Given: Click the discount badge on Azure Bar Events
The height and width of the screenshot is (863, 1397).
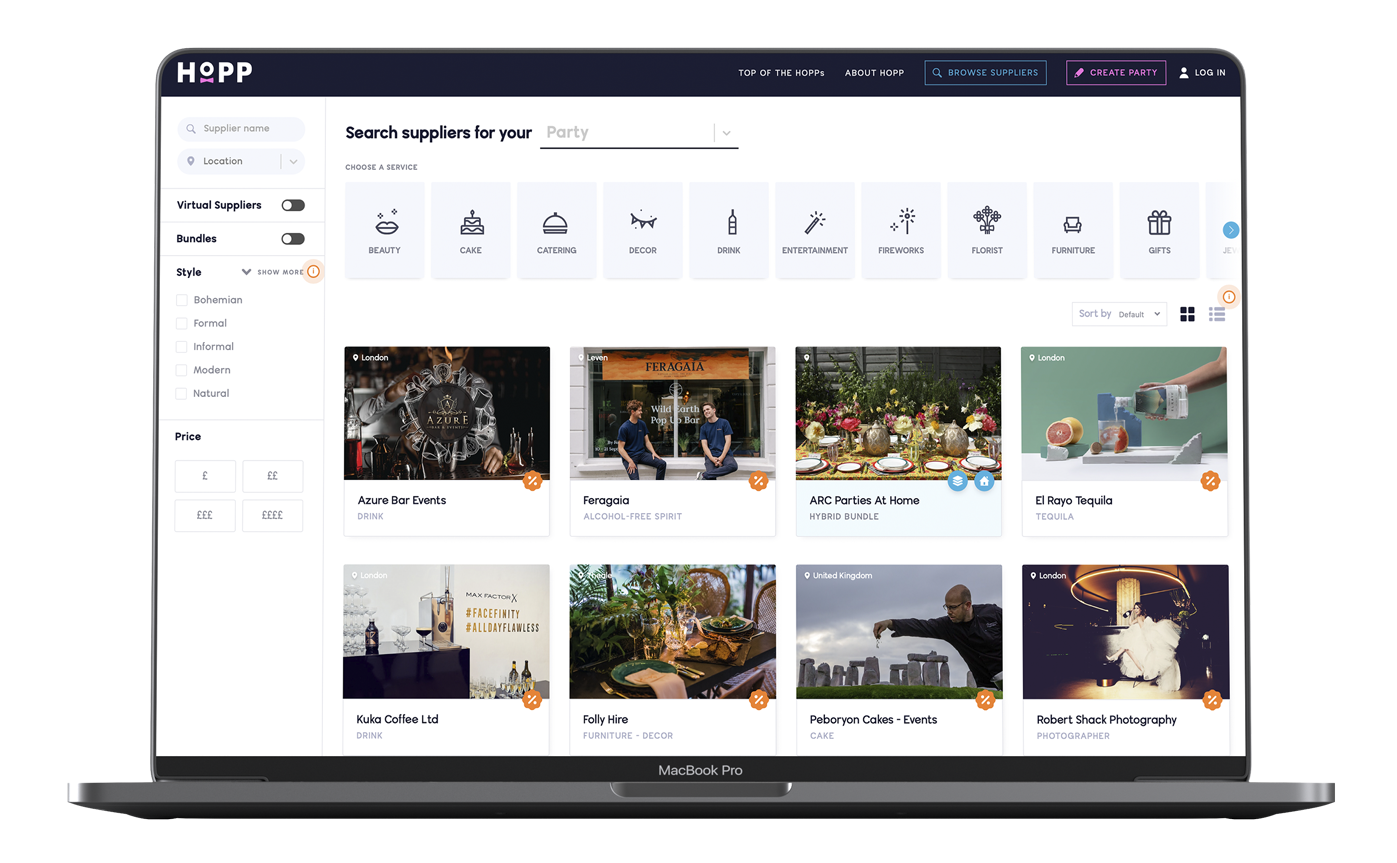Looking at the screenshot, I should [x=532, y=482].
